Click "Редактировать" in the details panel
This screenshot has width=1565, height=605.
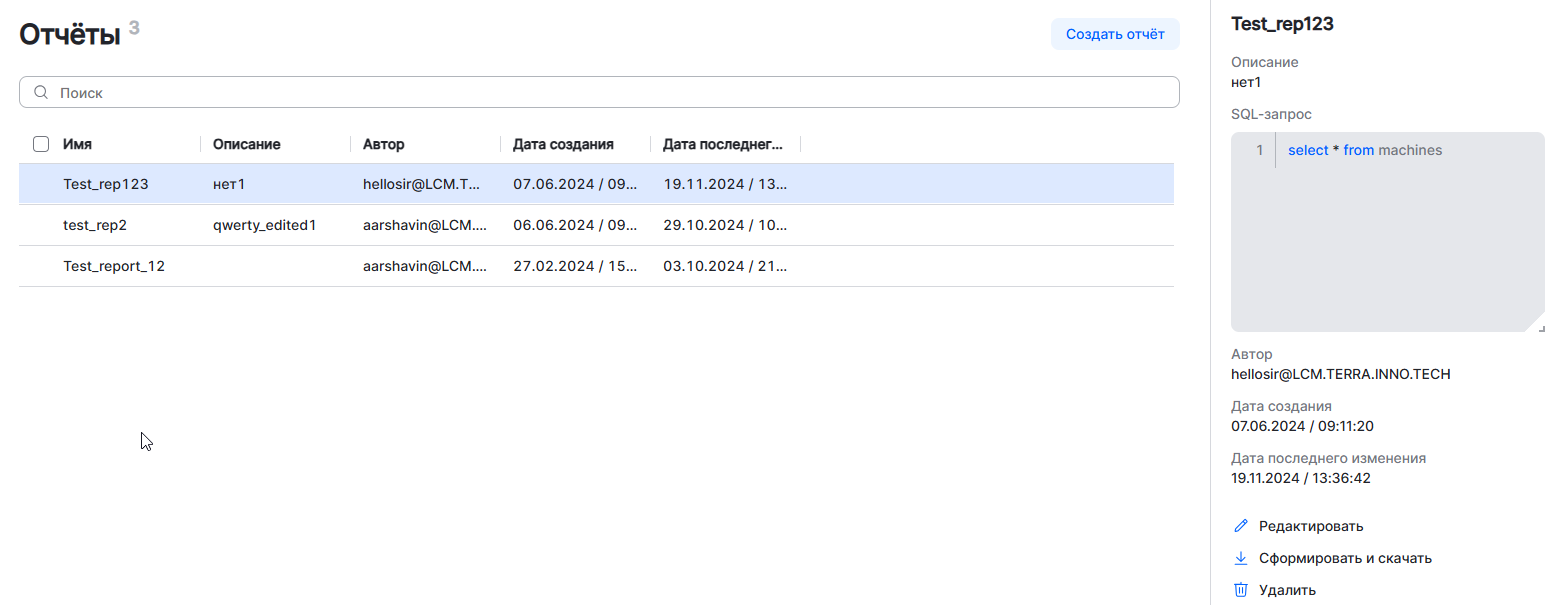pos(1311,526)
